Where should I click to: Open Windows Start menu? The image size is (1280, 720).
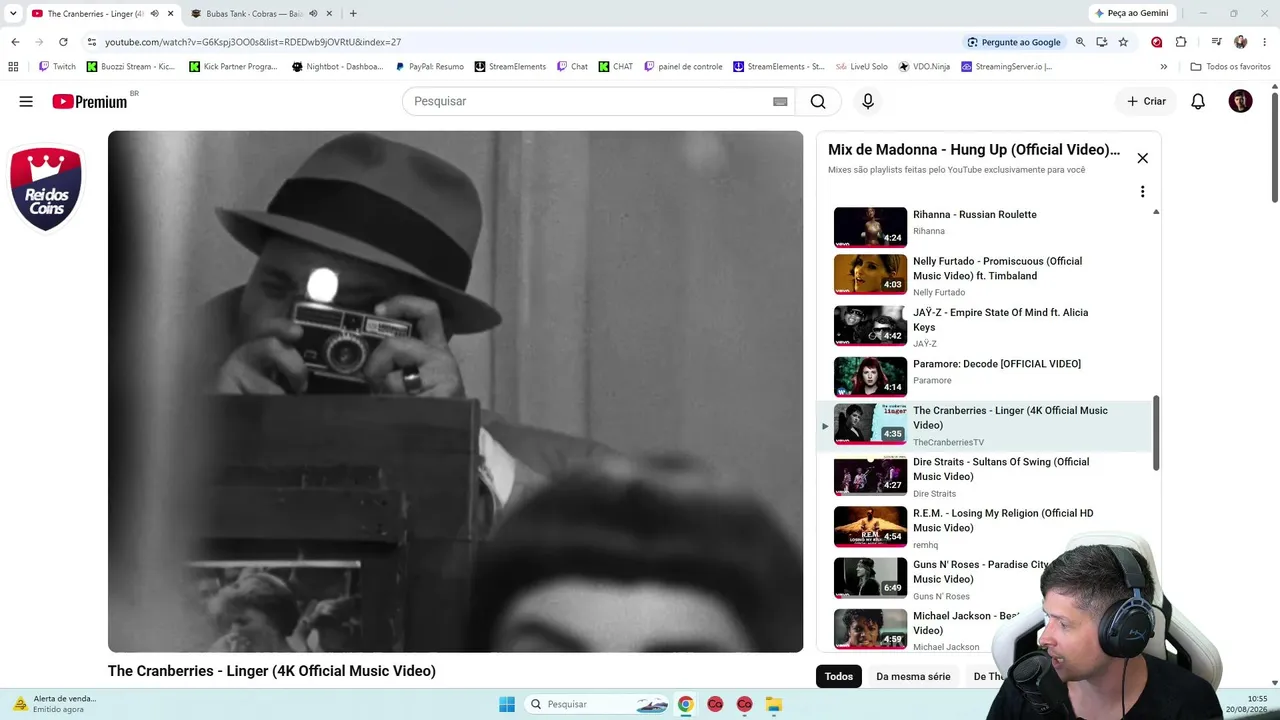507,704
